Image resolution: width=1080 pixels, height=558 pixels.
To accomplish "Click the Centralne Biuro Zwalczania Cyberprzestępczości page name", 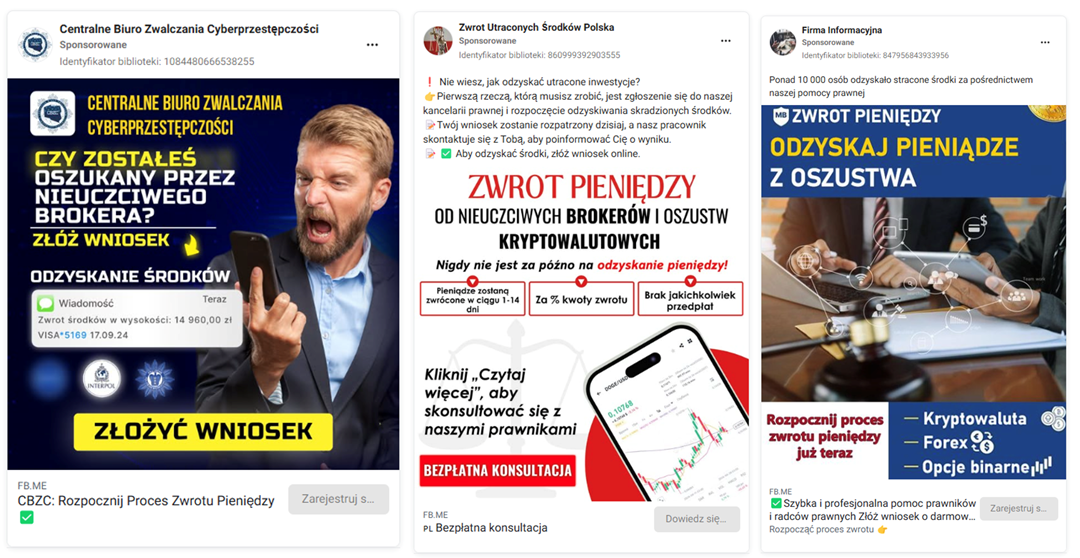I will pos(189,29).
